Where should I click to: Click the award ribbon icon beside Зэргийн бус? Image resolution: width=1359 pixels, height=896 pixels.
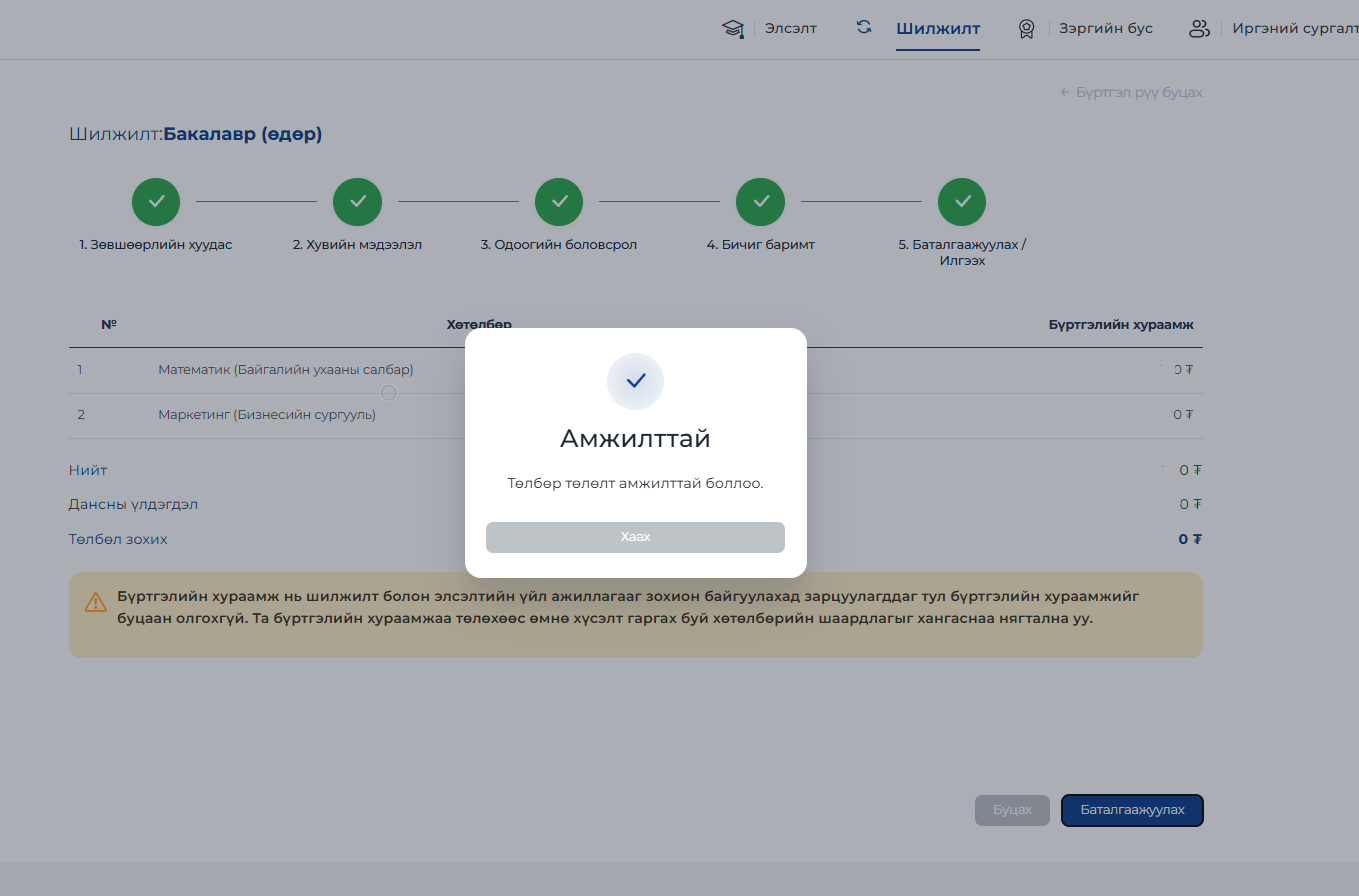click(x=1026, y=29)
